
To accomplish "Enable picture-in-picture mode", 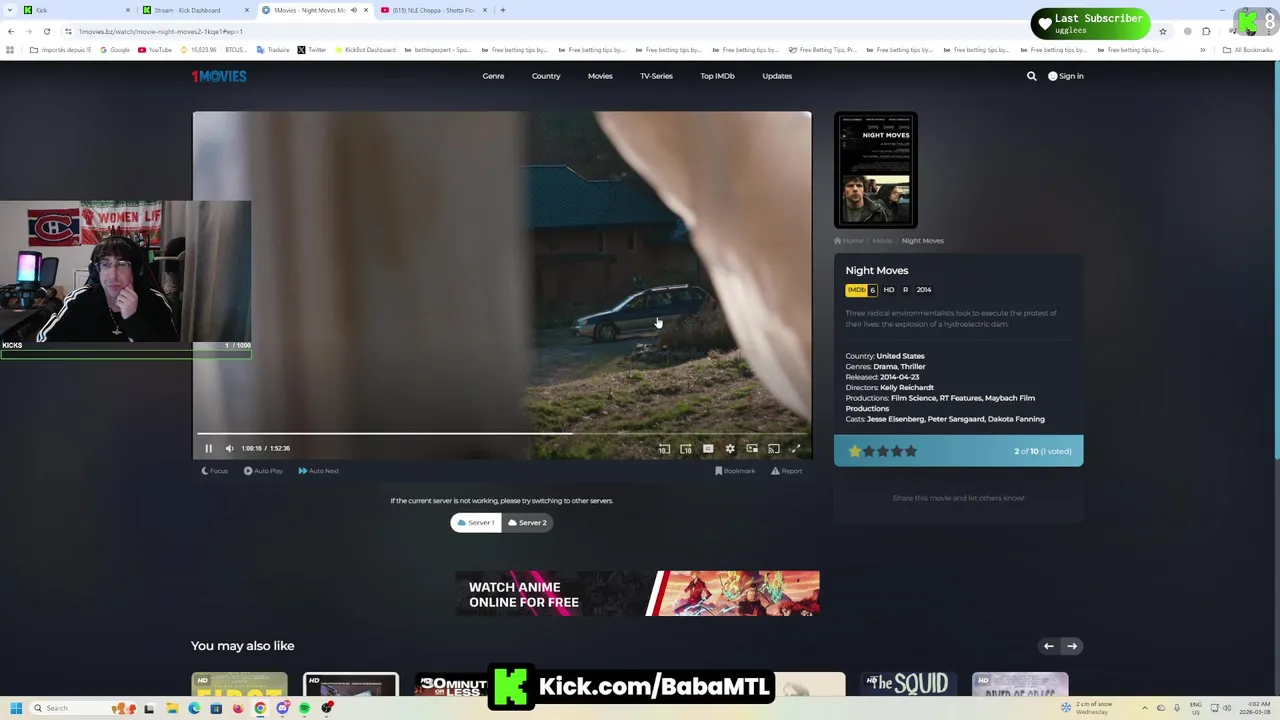I will click(752, 449).
